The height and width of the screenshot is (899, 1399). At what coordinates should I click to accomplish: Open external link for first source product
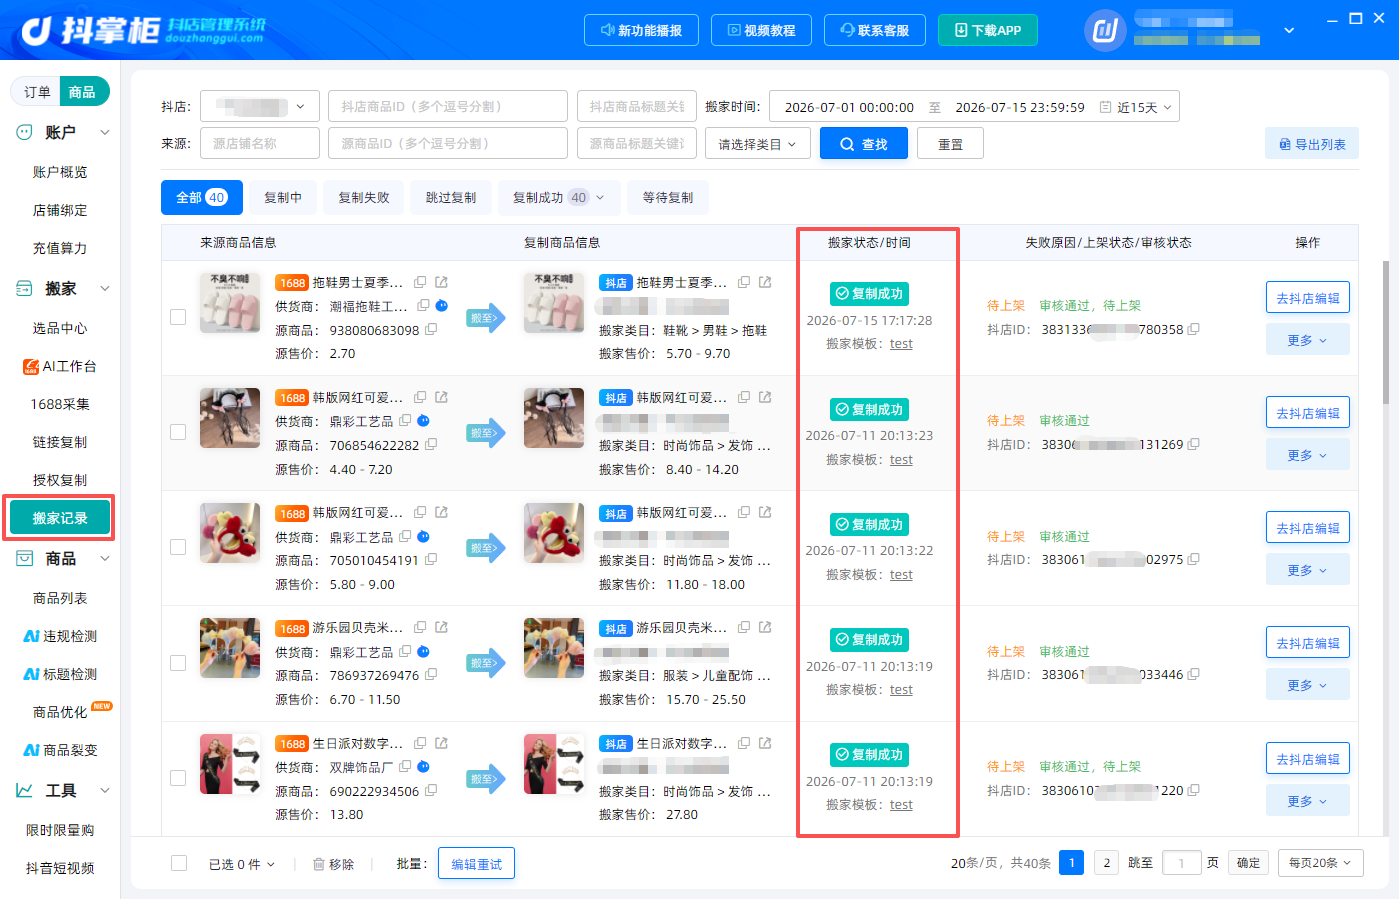click(x=441, y=282)
